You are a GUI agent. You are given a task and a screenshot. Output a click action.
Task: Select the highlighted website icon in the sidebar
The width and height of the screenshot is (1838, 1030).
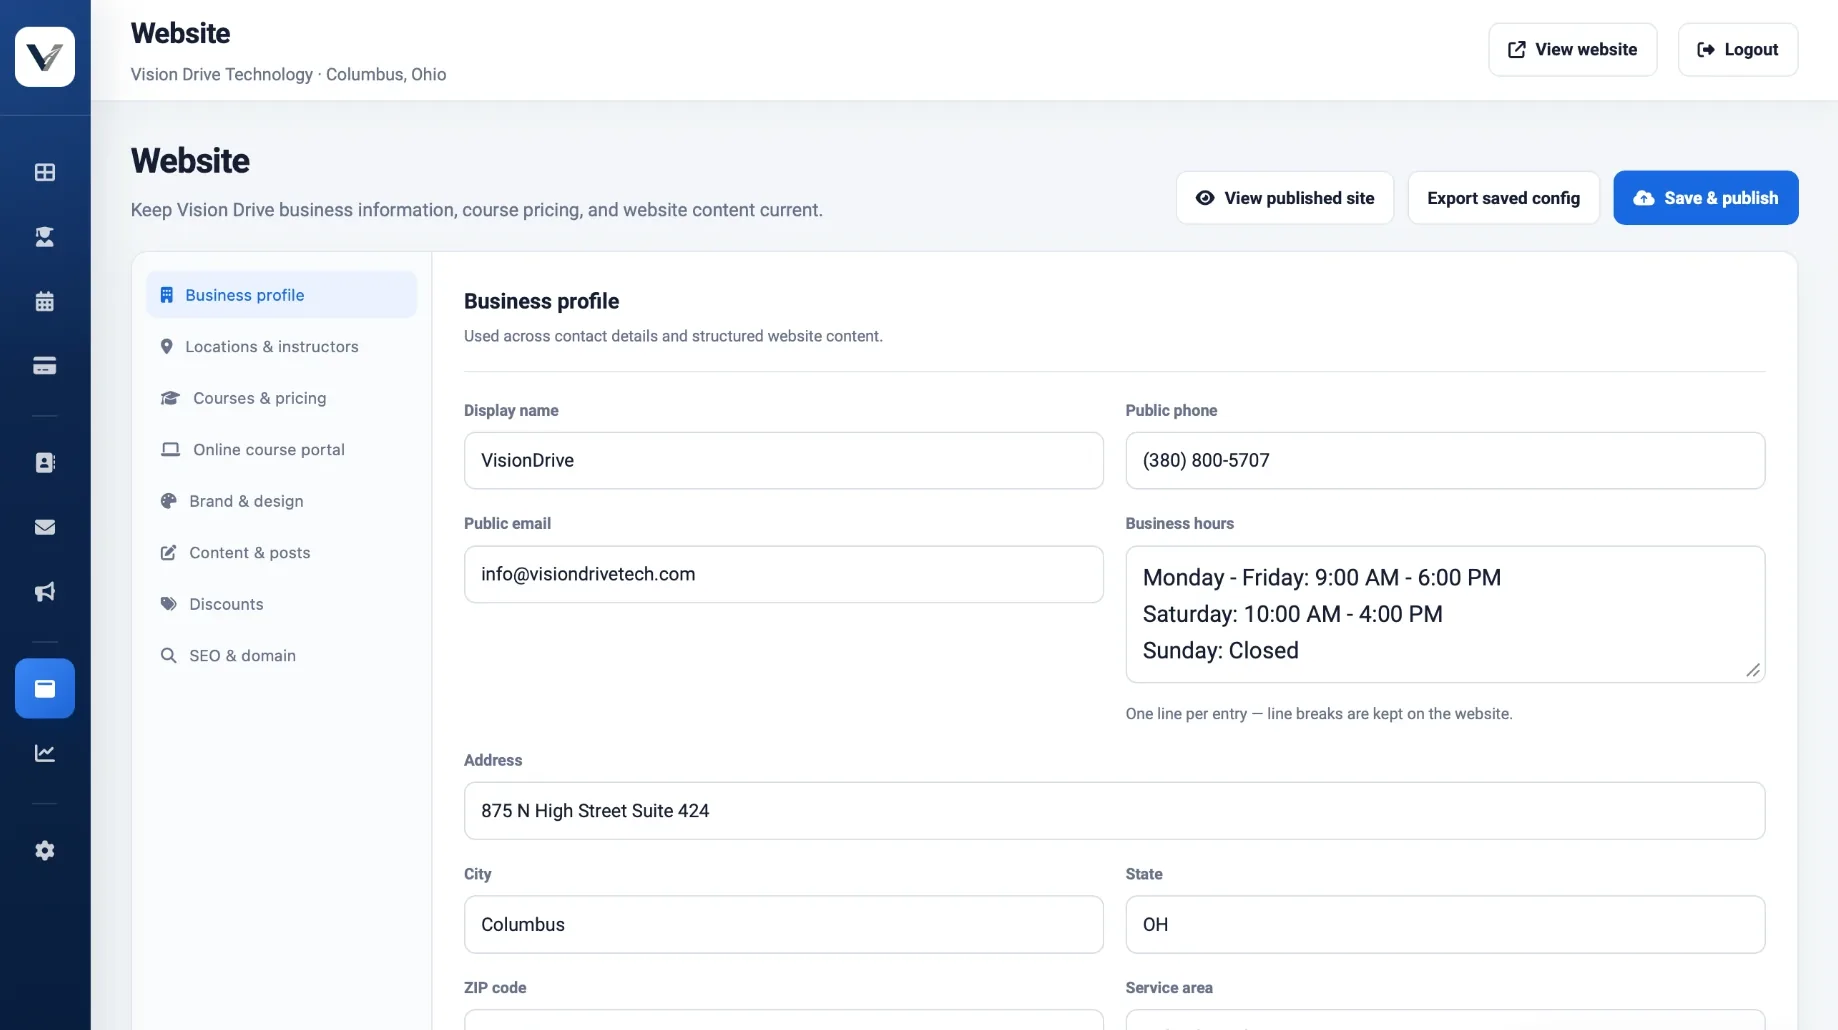tap(45, 688)
